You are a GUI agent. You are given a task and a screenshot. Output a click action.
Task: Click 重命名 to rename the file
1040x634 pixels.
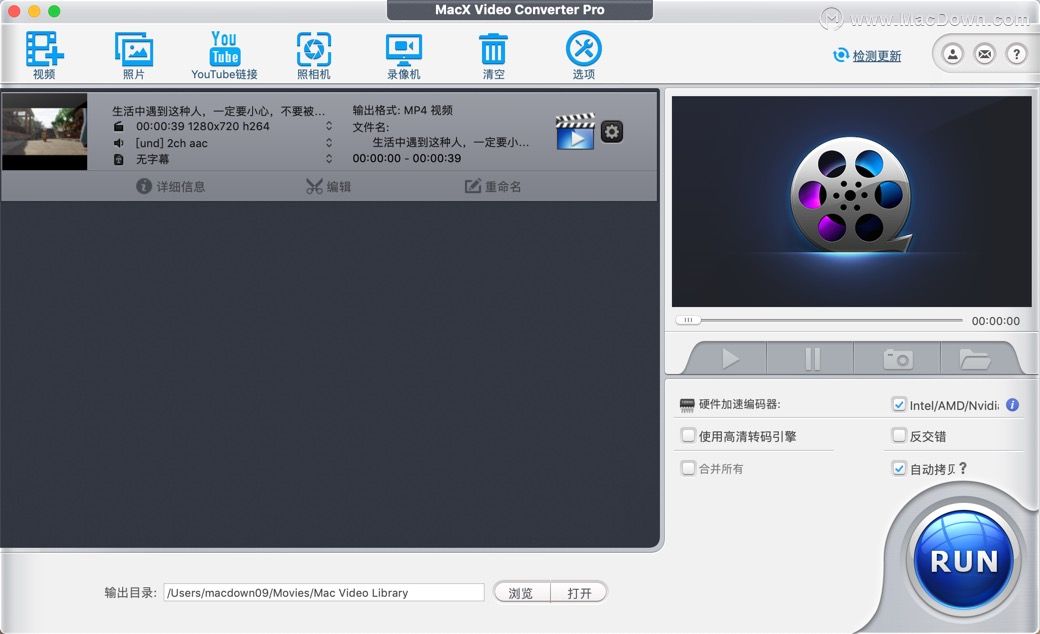tap(493, 186)
